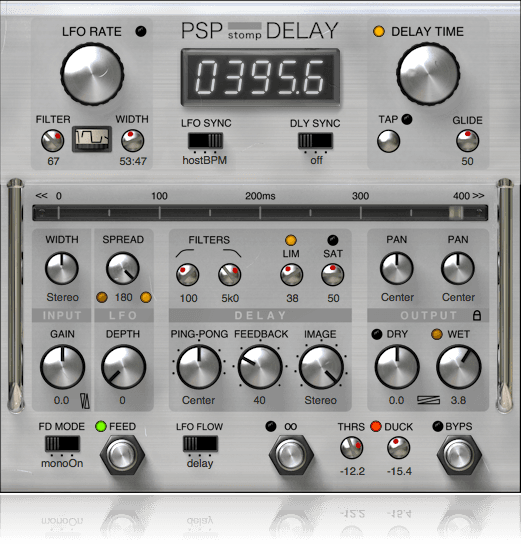Screen dimensions: 521x544
Task: Toggle the WET LED indicator
Action: tap(437, 334)
